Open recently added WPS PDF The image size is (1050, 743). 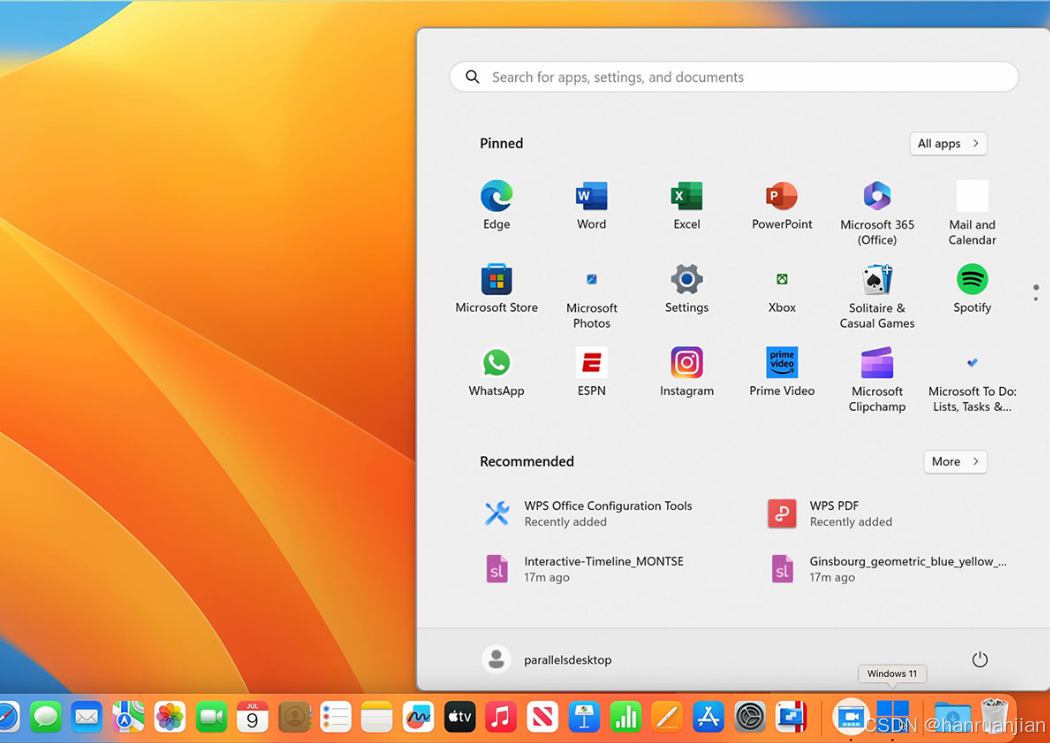coord(830,513)
